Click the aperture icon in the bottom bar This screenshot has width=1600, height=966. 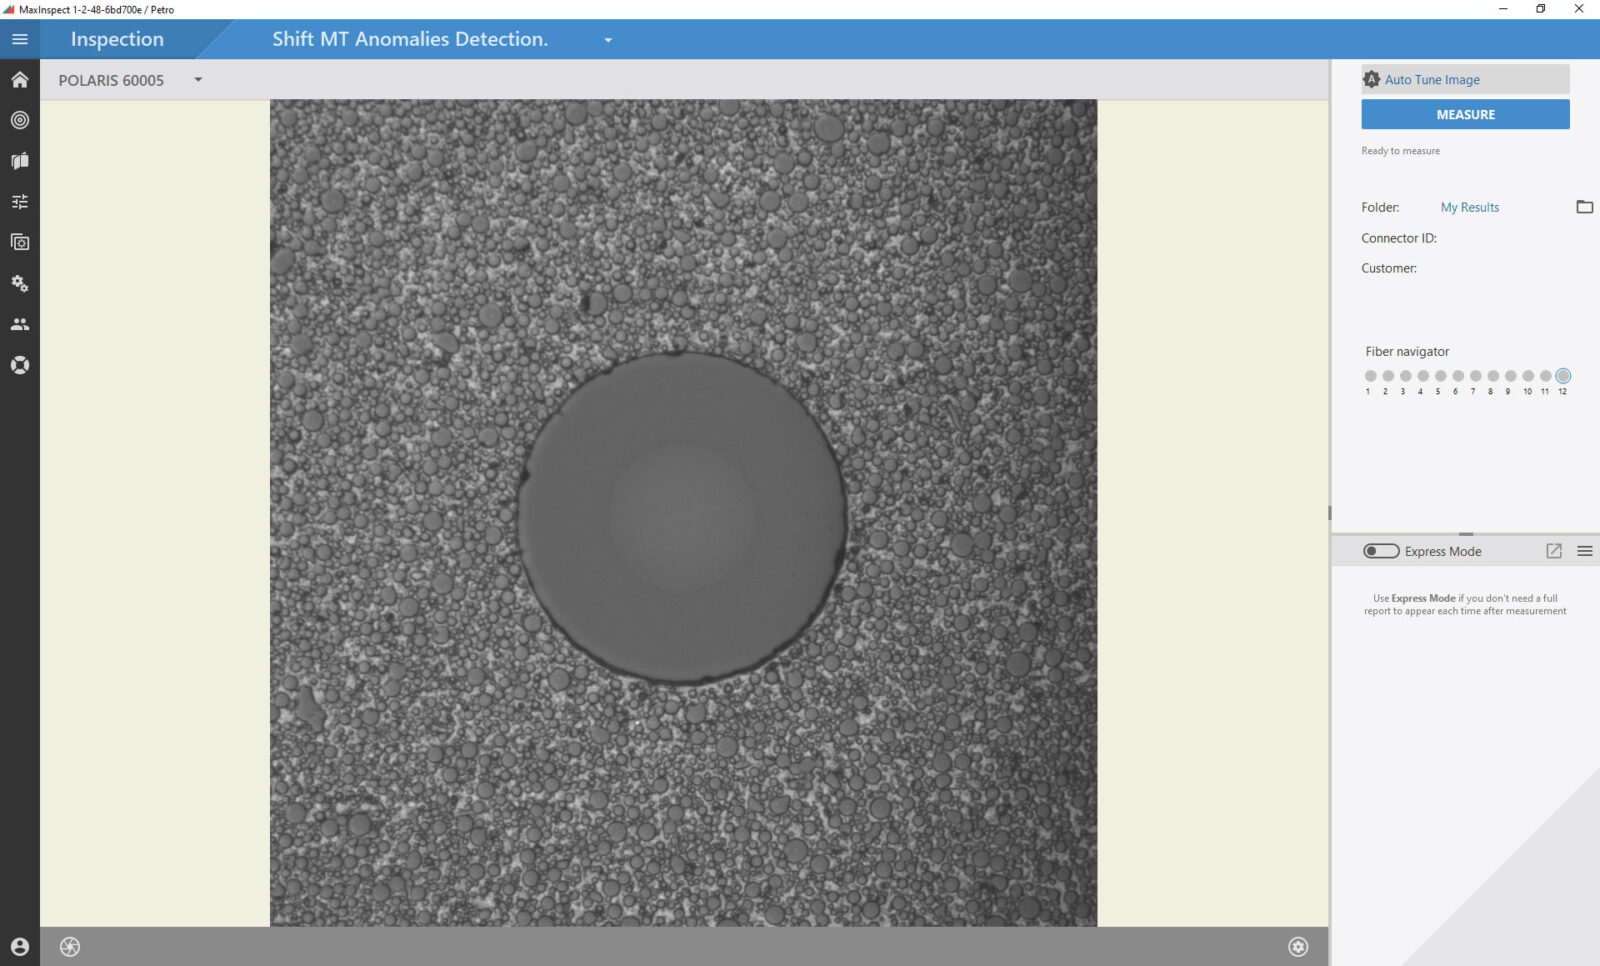coord(69,945)
